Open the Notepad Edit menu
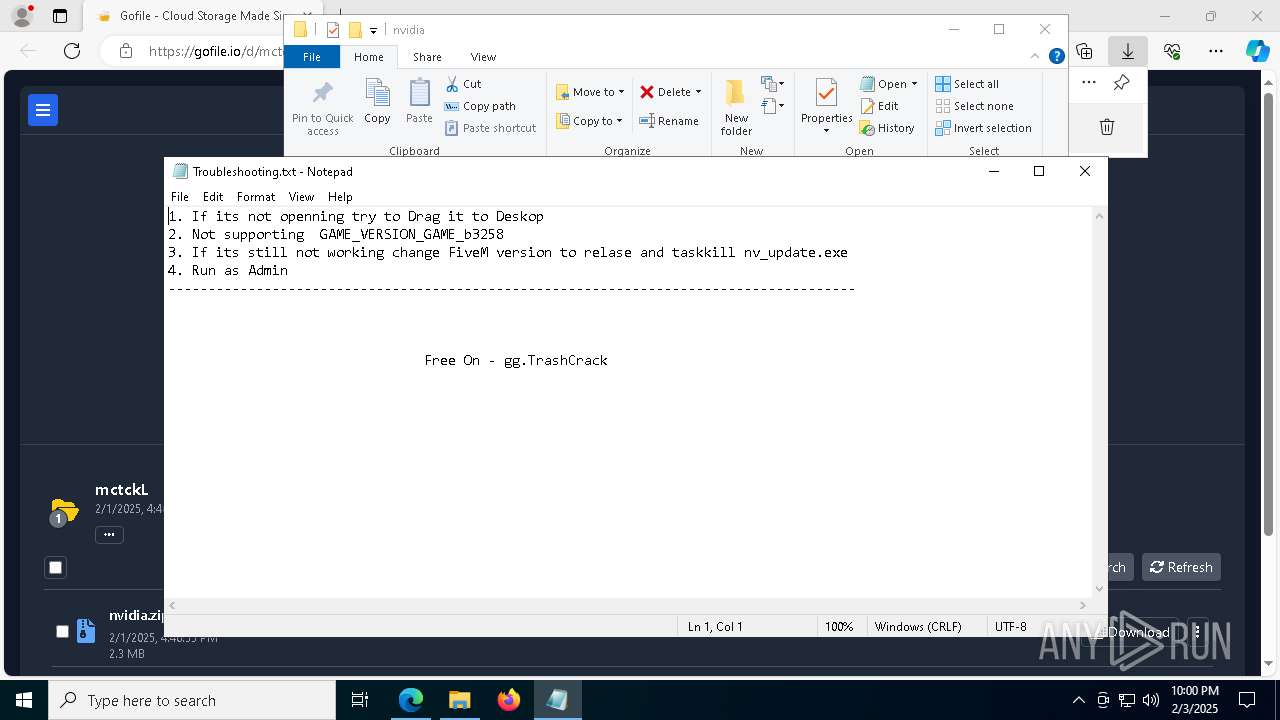 (x=213, y=197)
